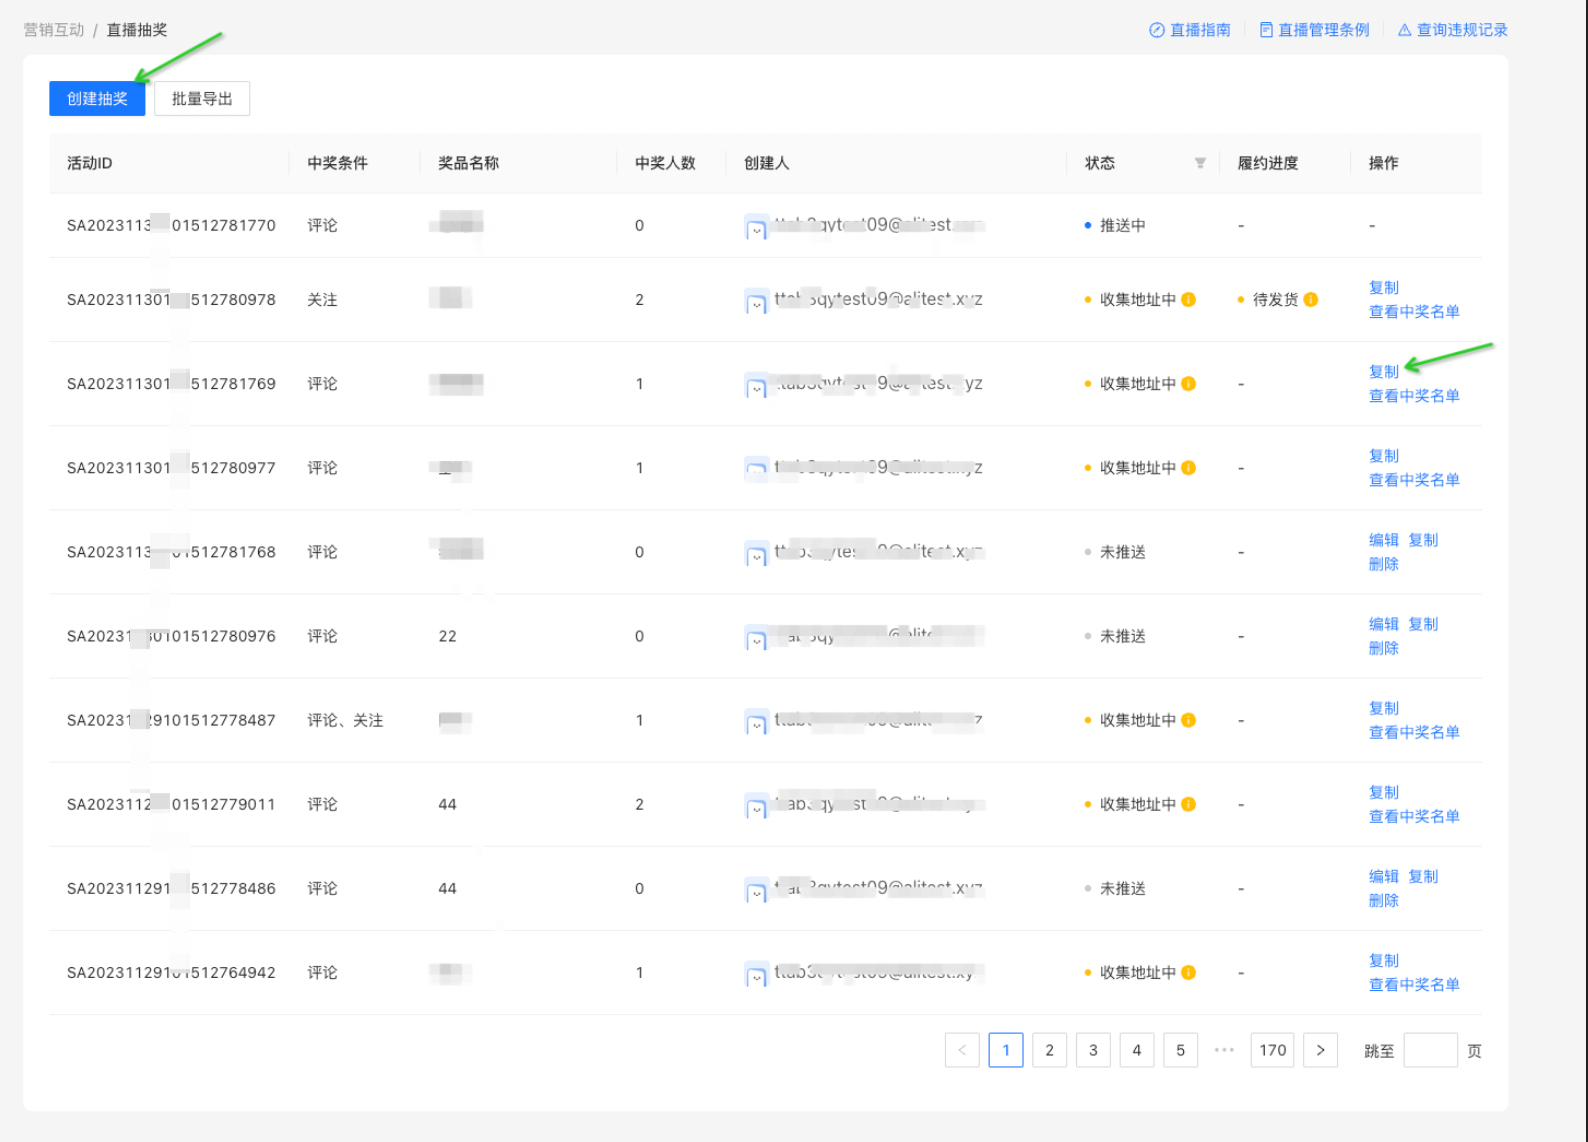Click creator avatar icon in row ending 512781768
Viewport: 1588px width, 1142px height.
click(x=757, y=554)
